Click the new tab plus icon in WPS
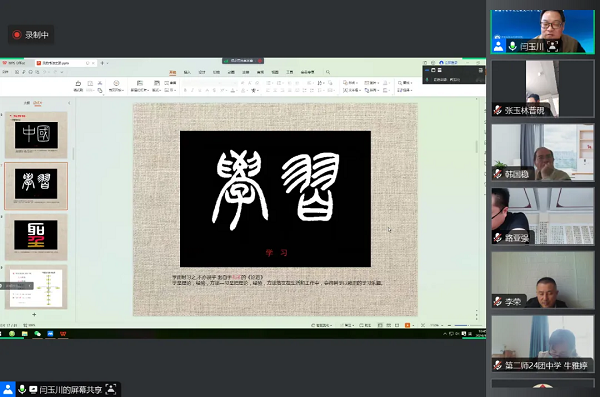Image resolution: width=600 pixels, height=397 pixels. point(102,63)
